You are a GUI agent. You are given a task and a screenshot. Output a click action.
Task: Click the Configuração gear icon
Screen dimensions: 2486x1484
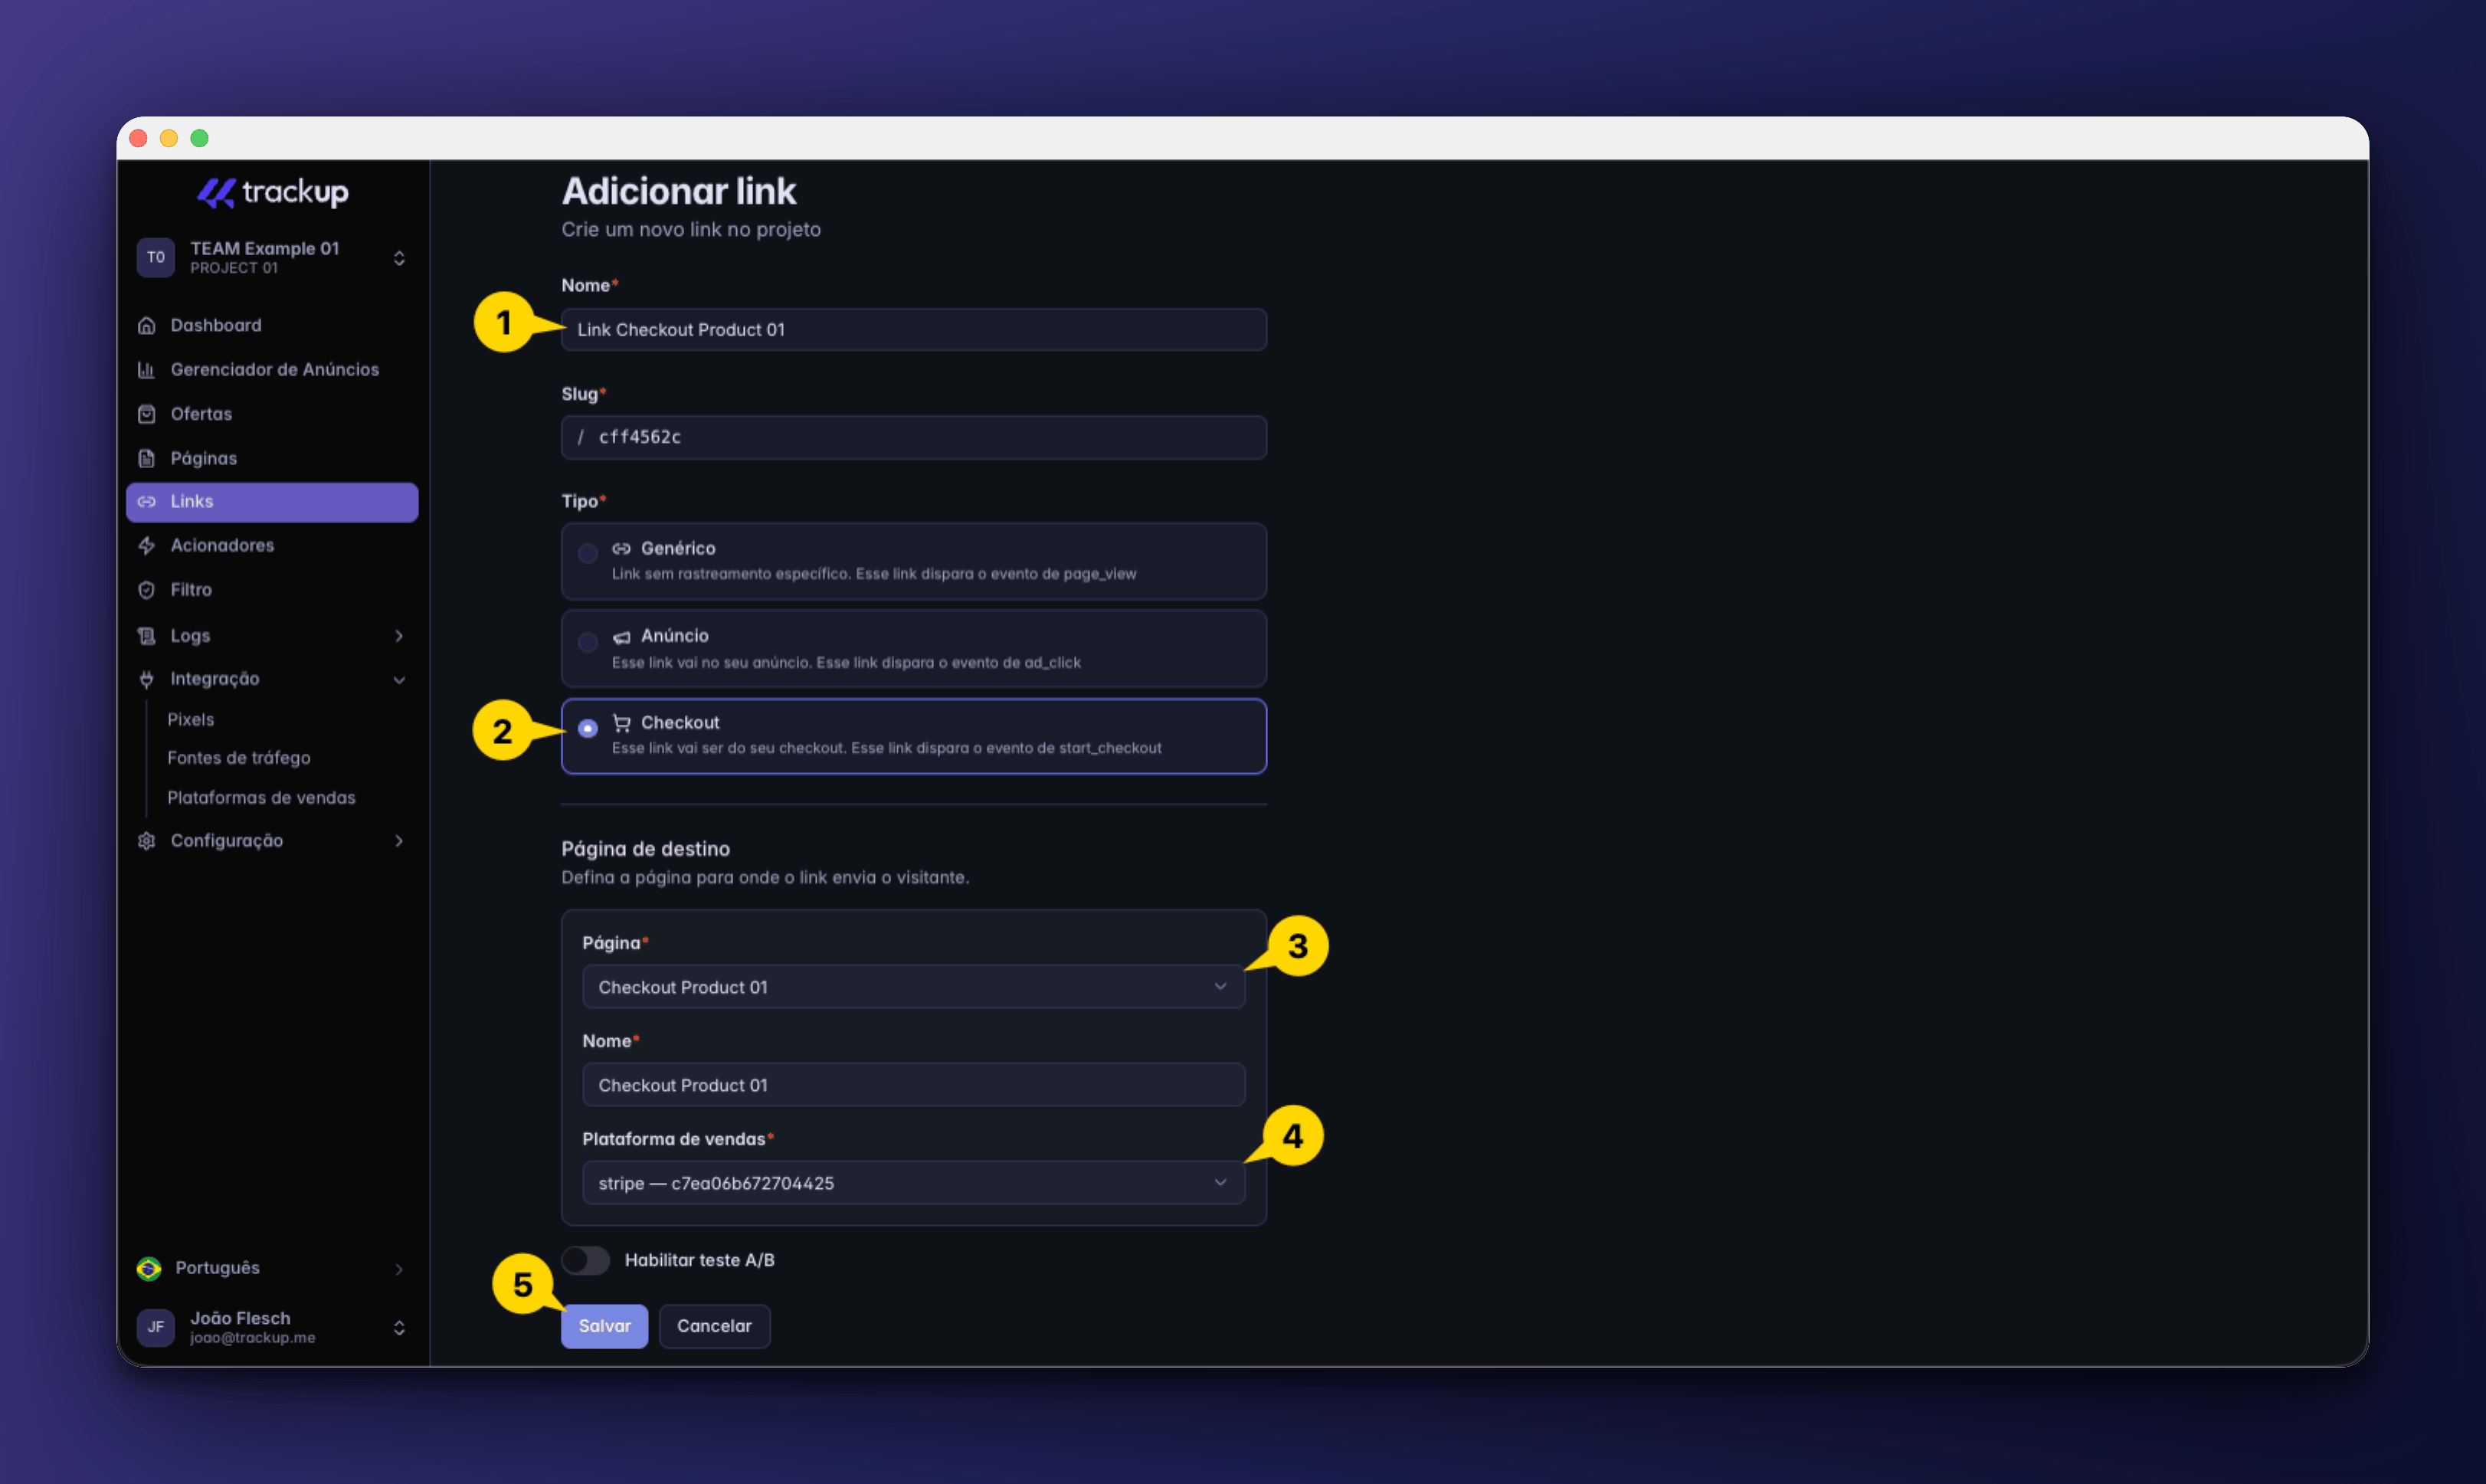click(147, 841)
